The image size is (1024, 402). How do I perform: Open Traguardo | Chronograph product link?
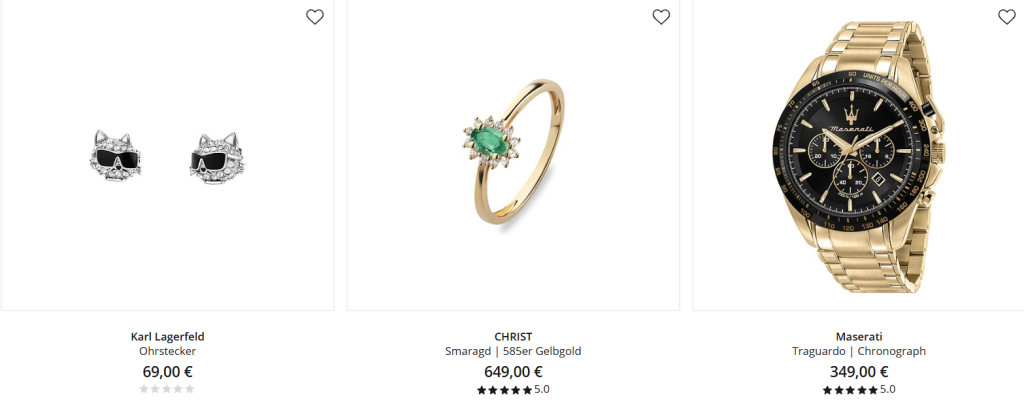859,351
